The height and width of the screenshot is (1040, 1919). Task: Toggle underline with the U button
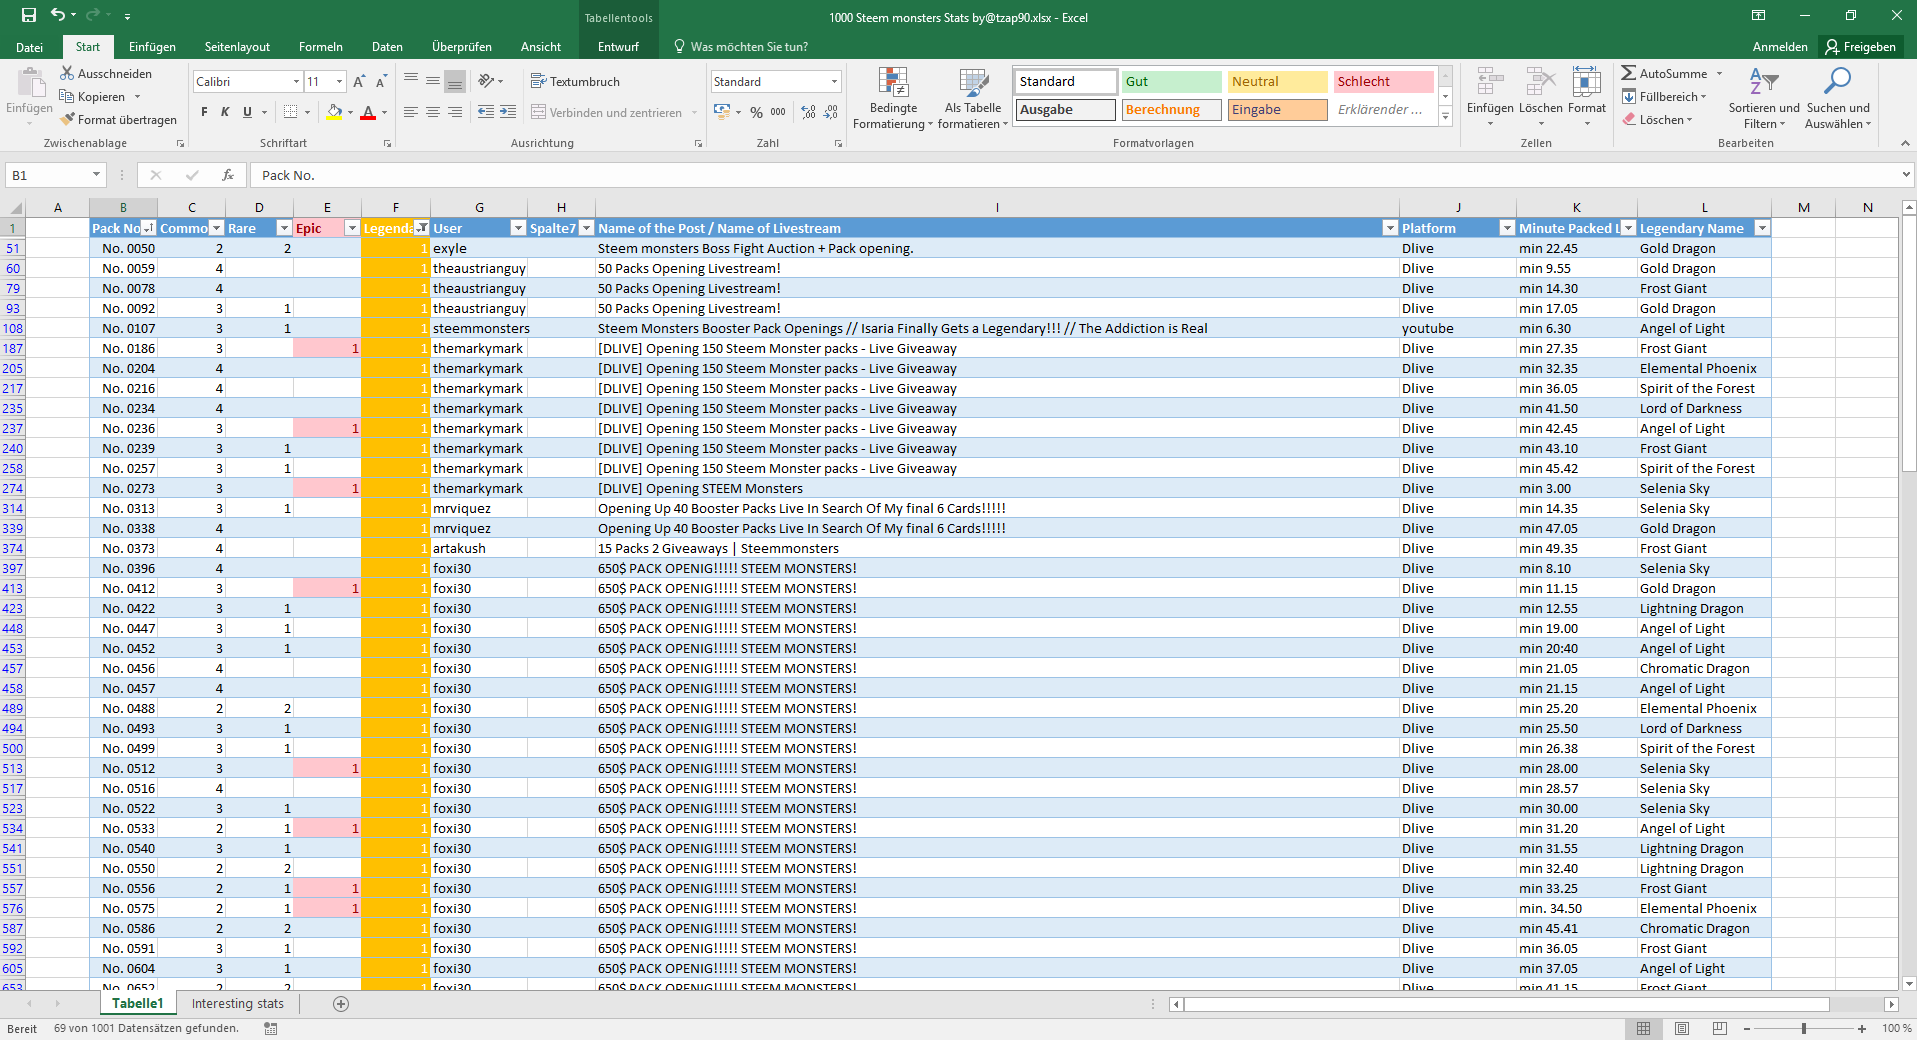coord(247,112)
